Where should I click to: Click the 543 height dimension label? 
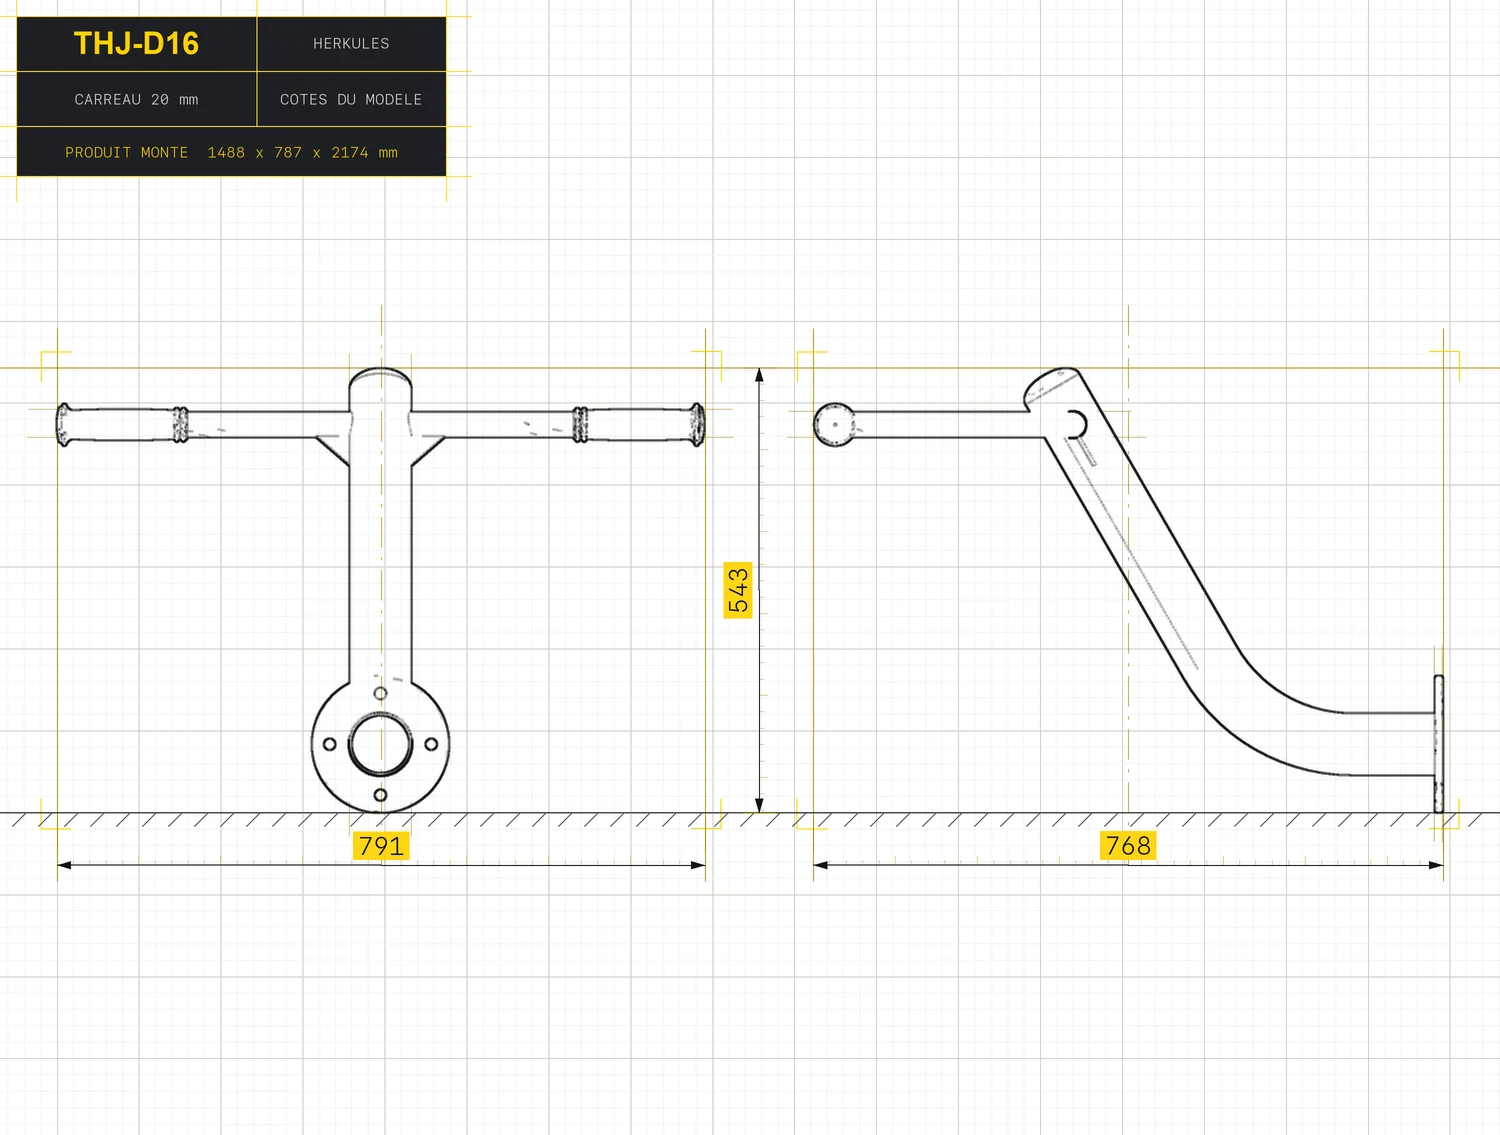point(738,590)
